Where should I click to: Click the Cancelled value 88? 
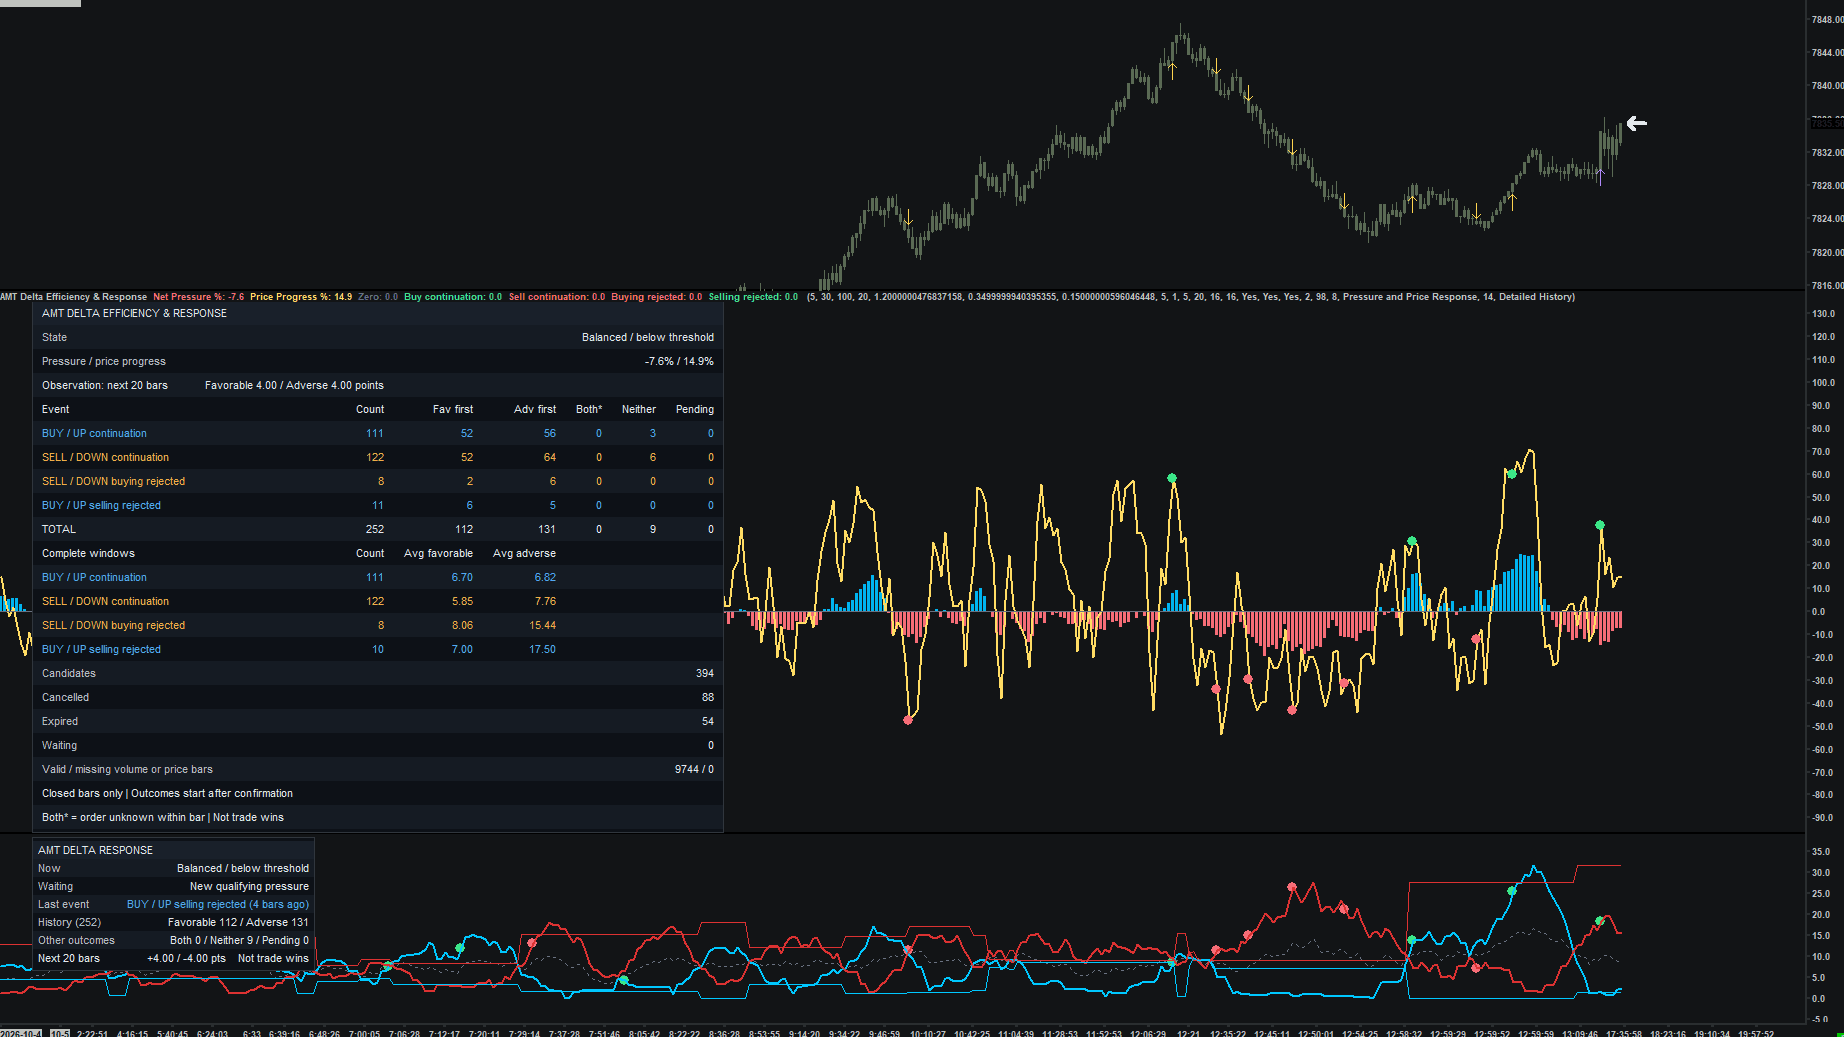[x=708, y=697]
